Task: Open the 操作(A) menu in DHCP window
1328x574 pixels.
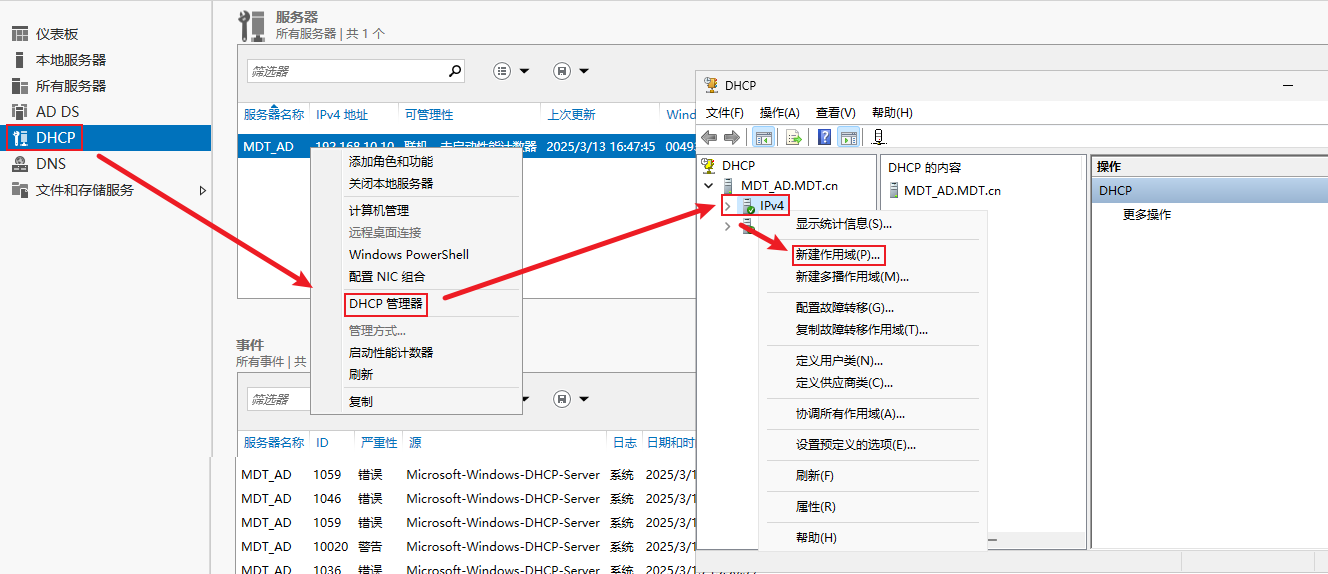Action: (x=779, y=113)
